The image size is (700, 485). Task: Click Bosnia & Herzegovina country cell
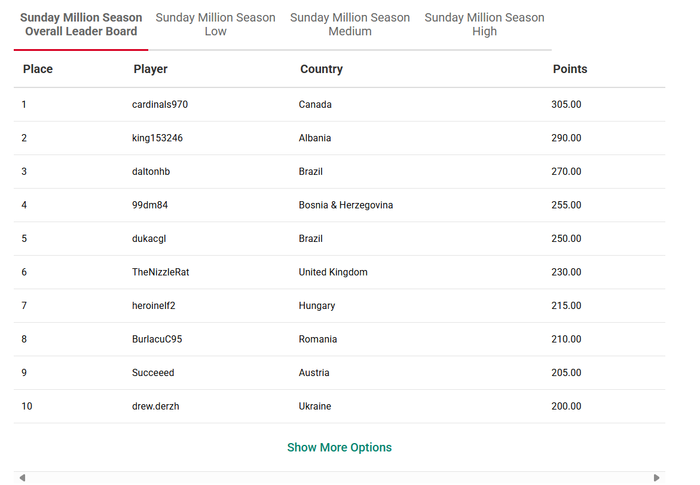click(345, 205)
